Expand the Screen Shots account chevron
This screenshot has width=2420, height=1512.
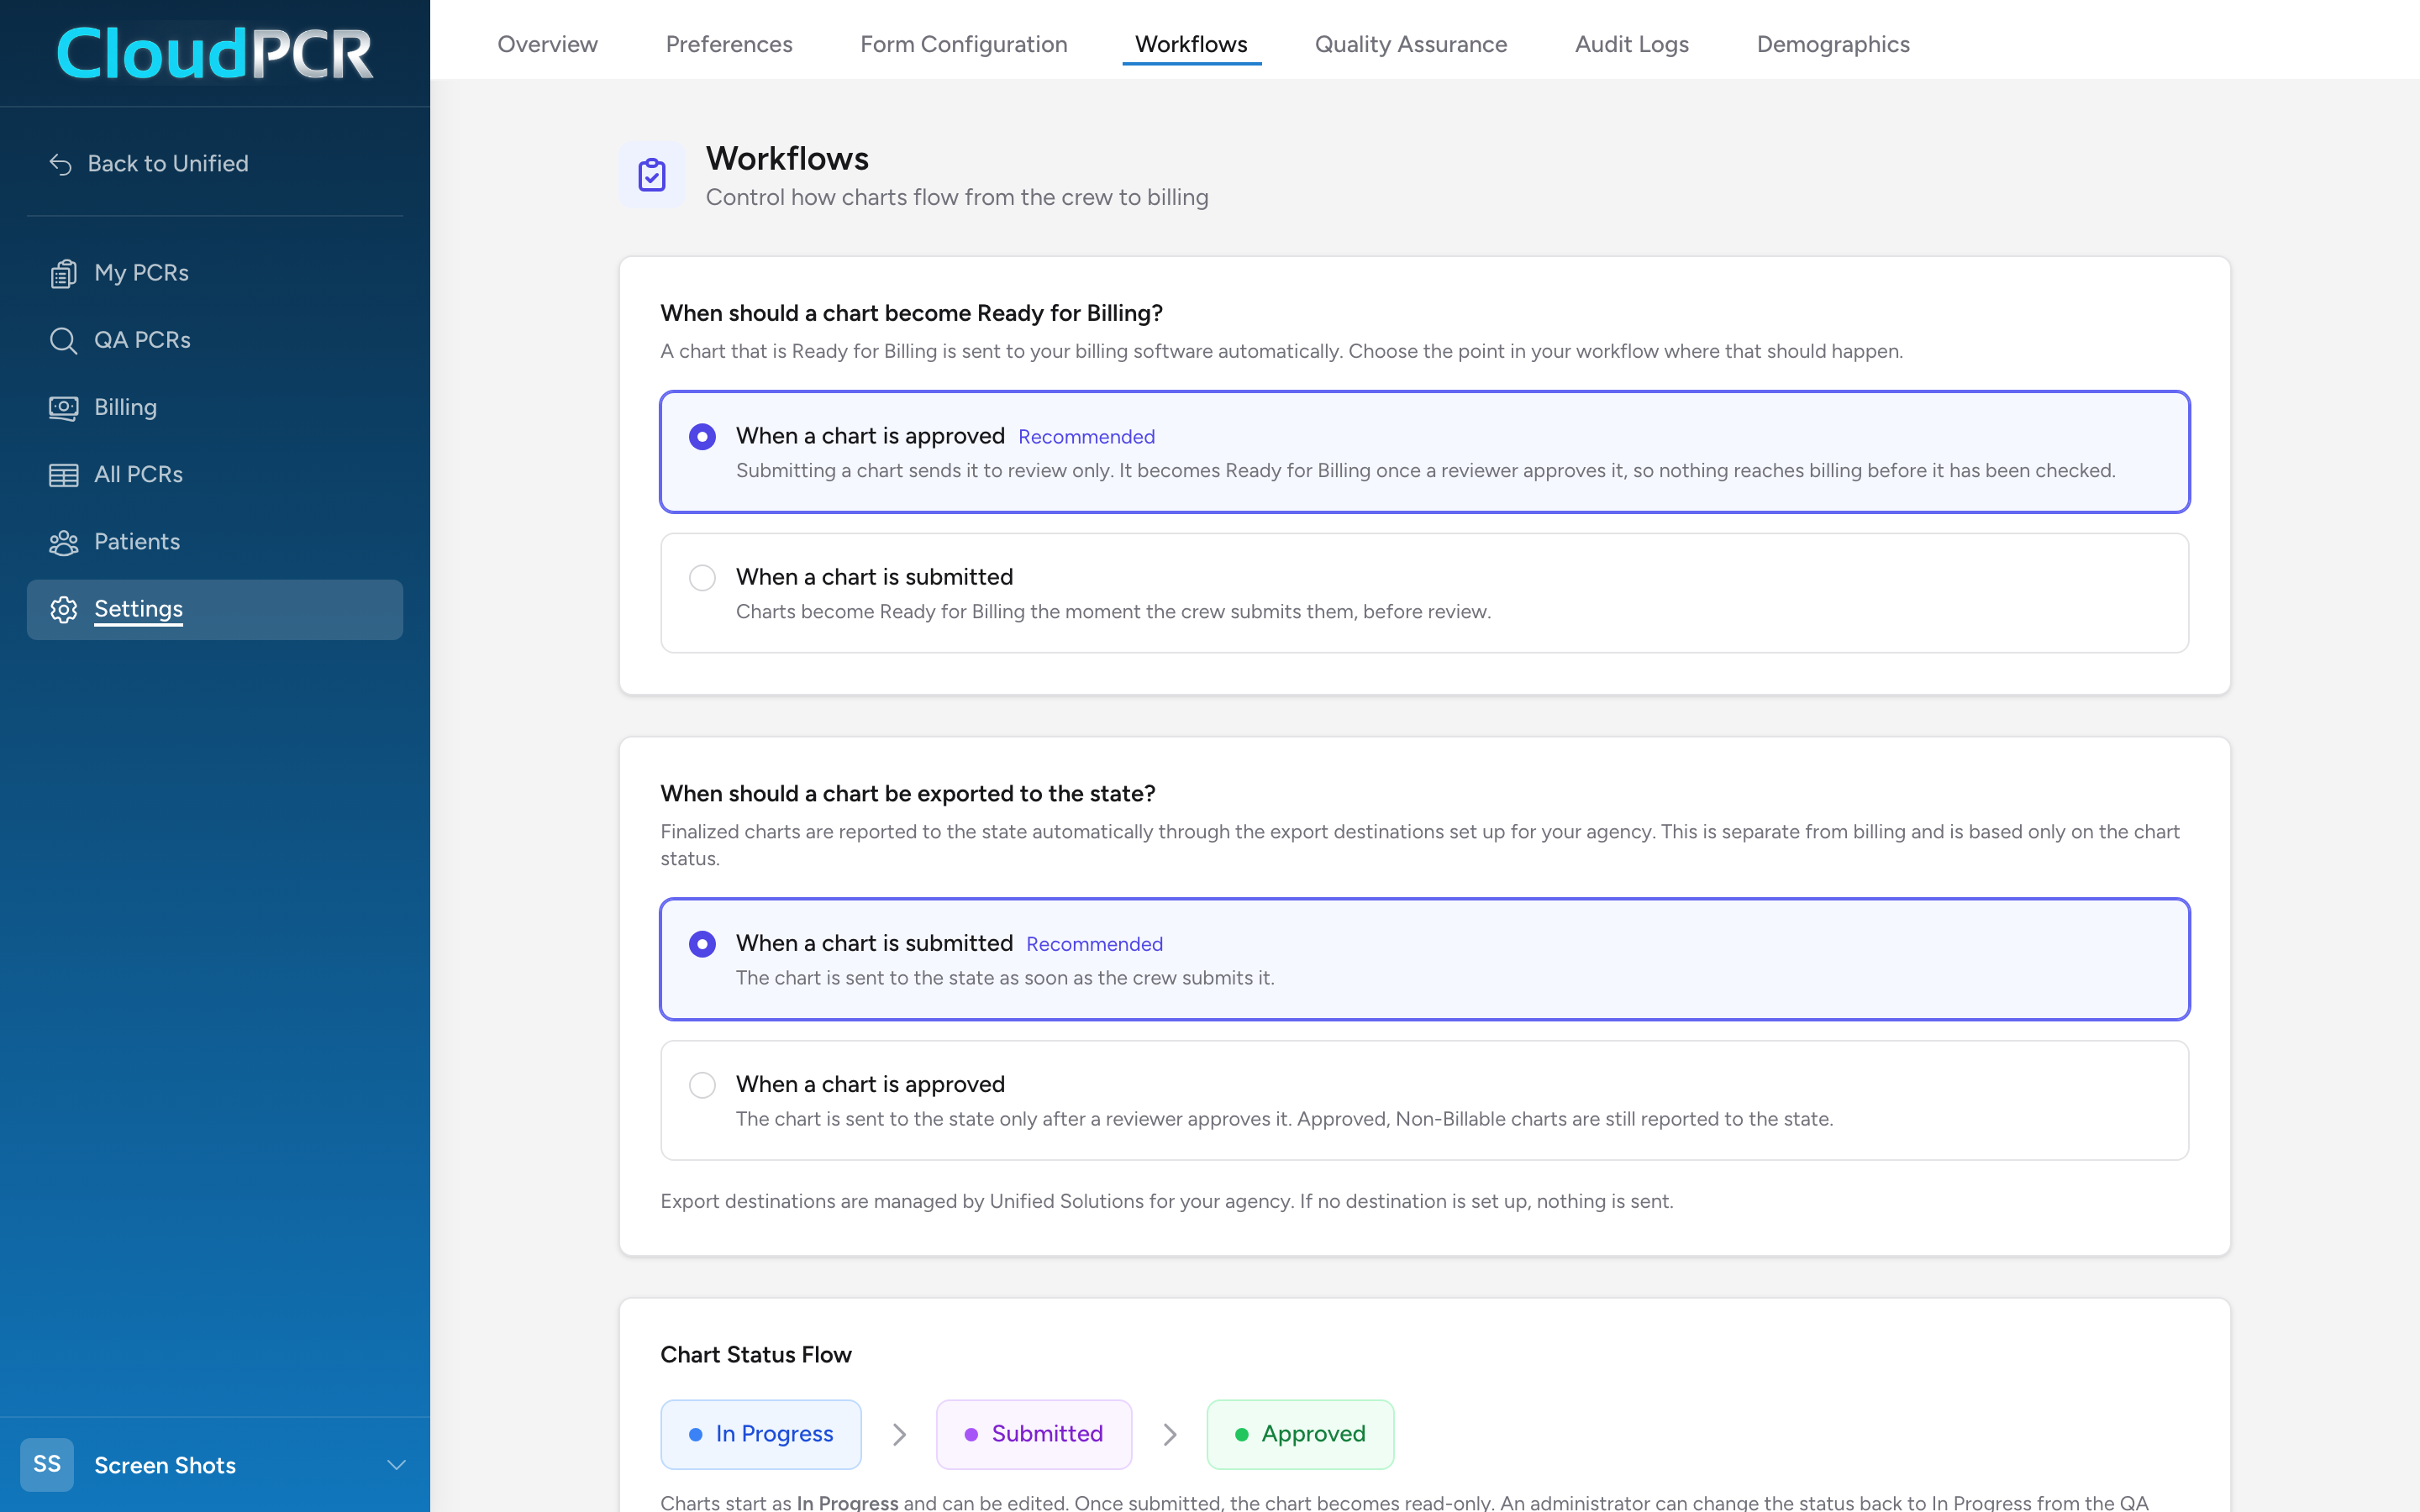pos(396,1465)
